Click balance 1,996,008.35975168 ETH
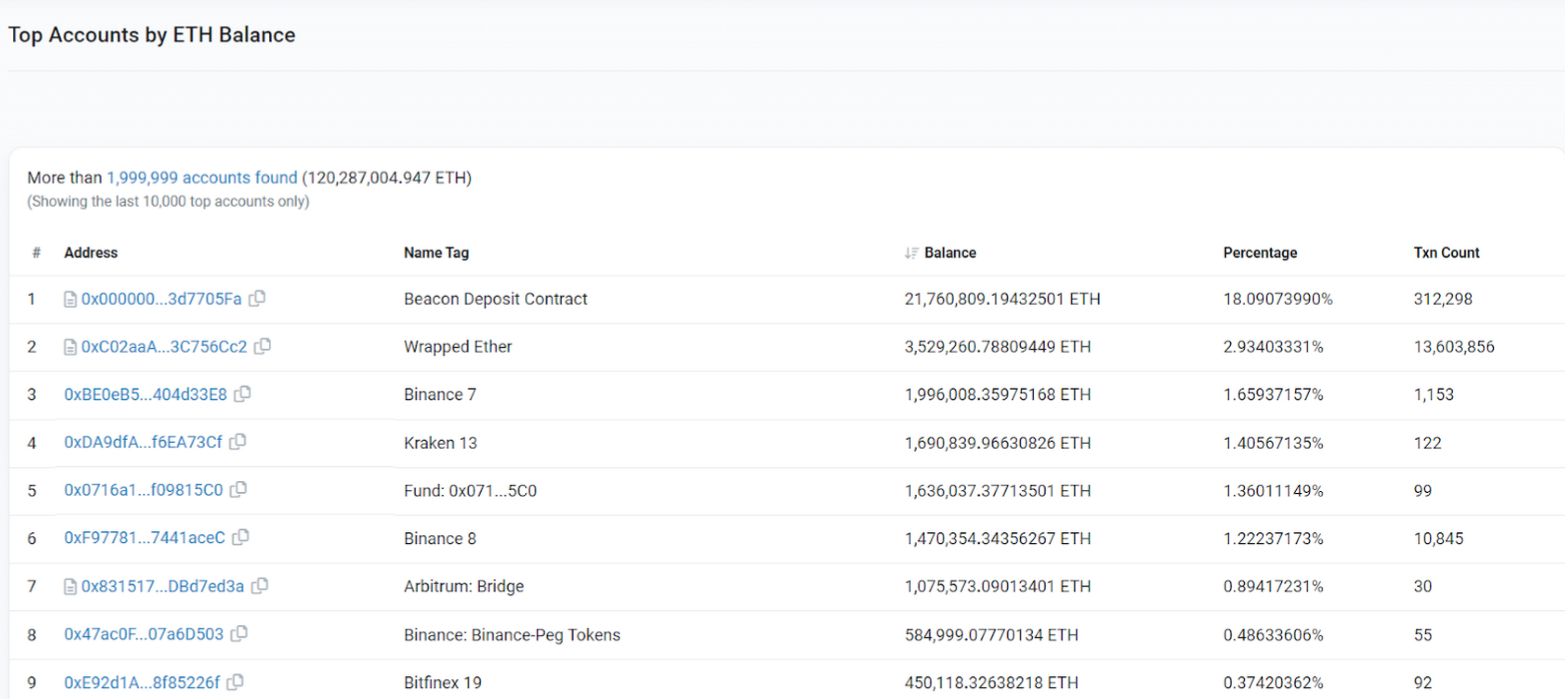The width and height of the screenshot is (1565, 699). pyautogui.click(x=997, y=395)
